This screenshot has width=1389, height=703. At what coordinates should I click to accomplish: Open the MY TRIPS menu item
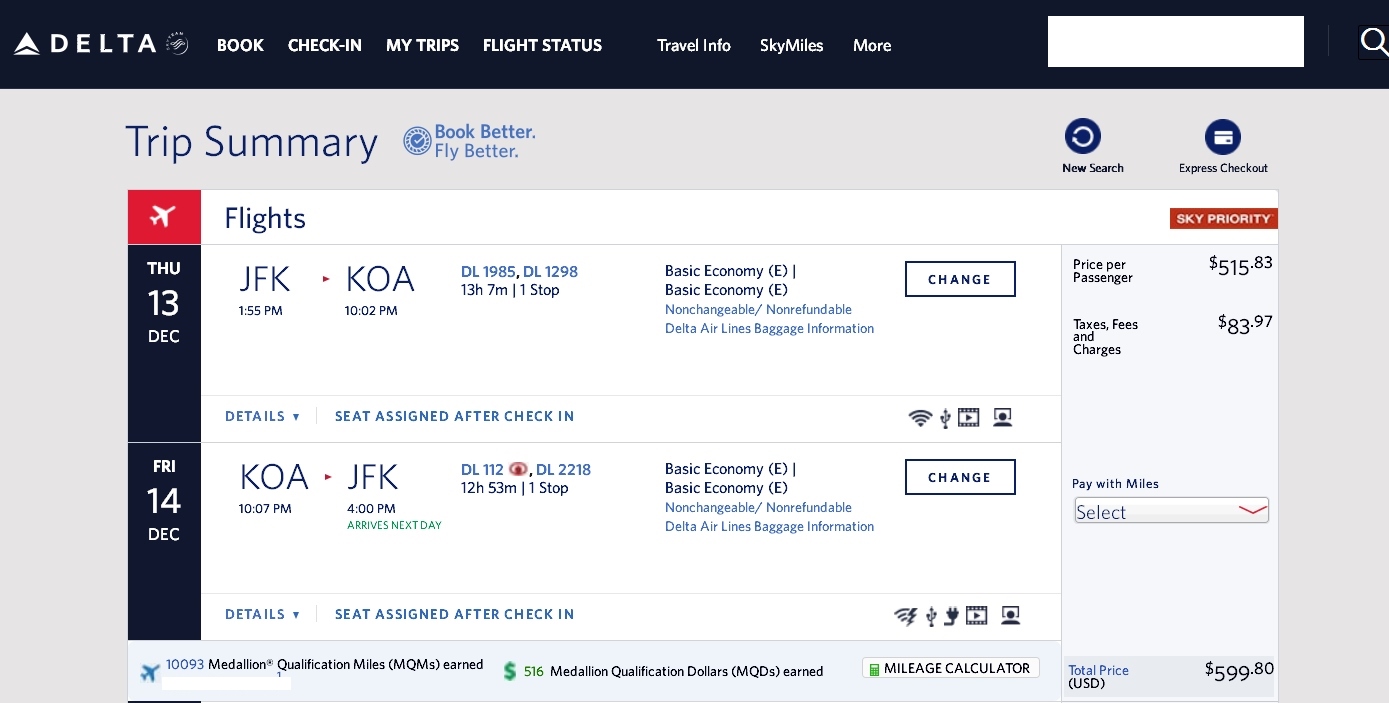pos(422,45)
